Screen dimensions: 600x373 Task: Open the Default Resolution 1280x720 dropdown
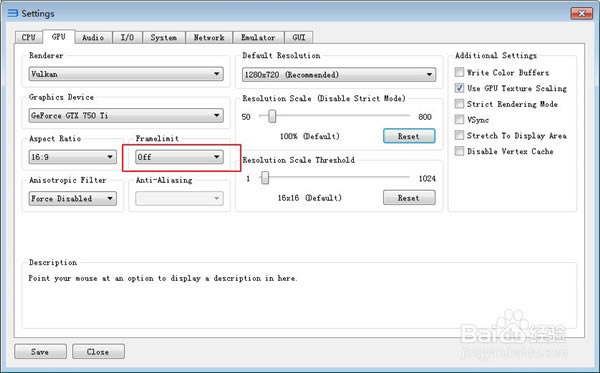tap(339, 75)
